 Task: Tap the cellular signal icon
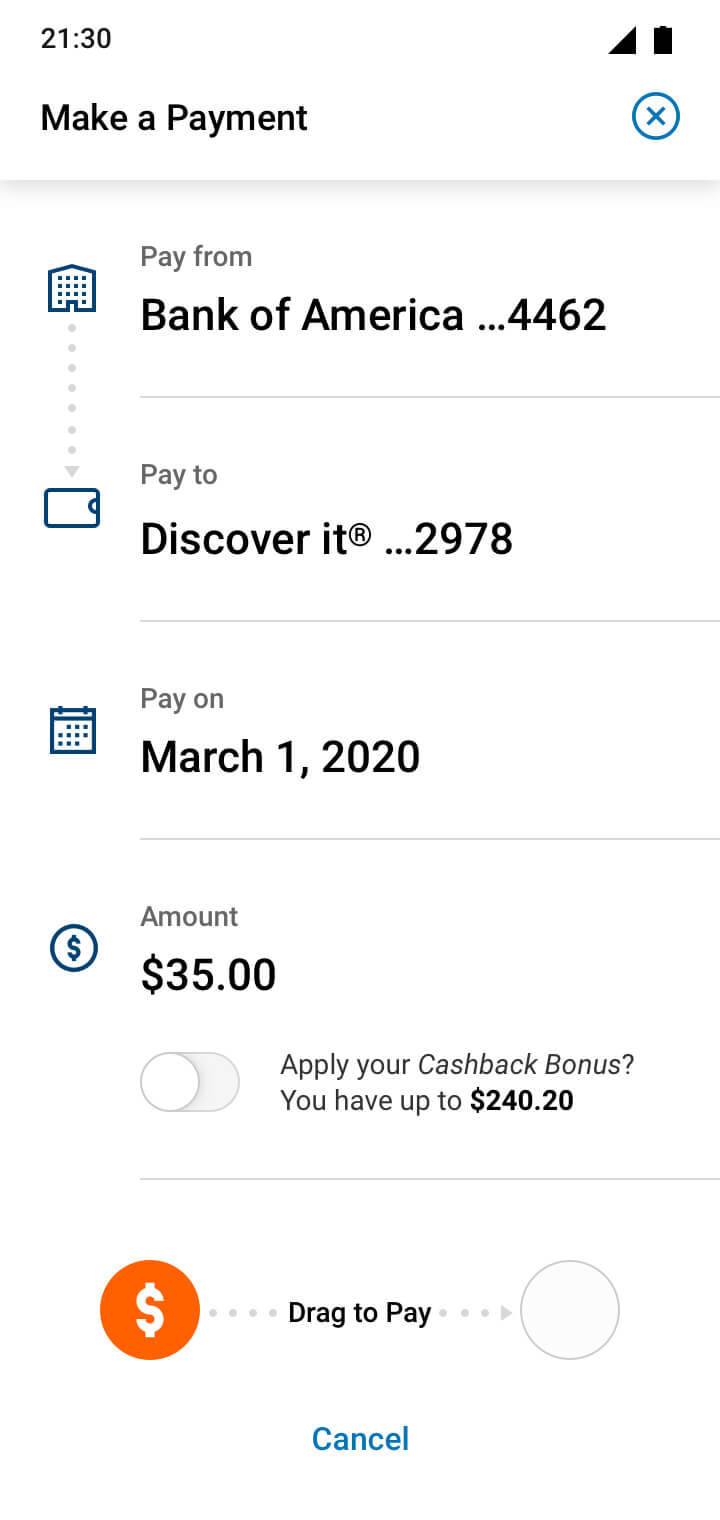point(621,40)
